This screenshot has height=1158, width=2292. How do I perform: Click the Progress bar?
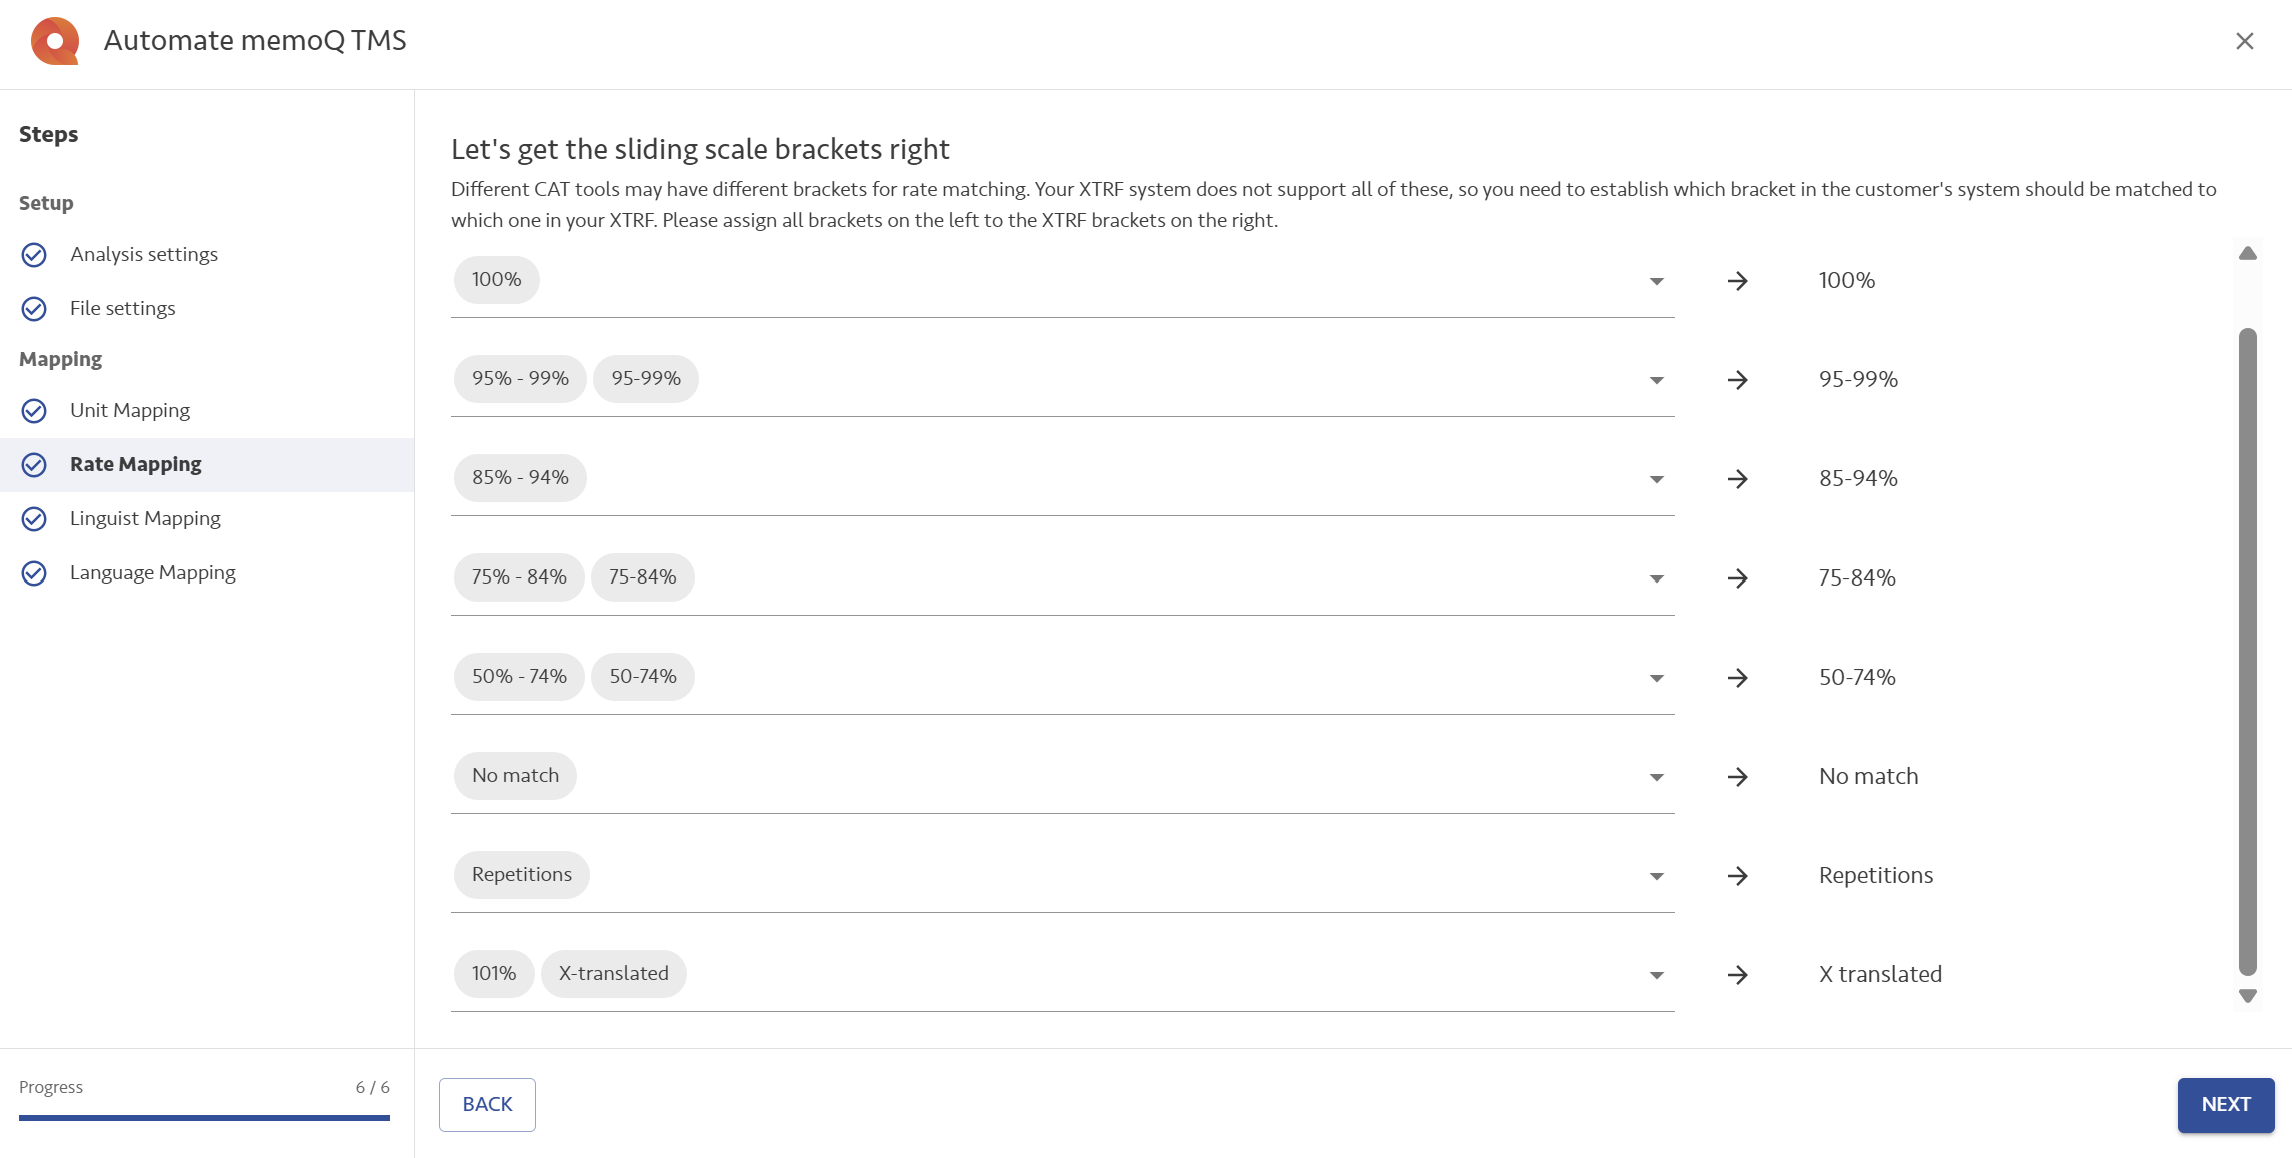(x=204, y=1118)
